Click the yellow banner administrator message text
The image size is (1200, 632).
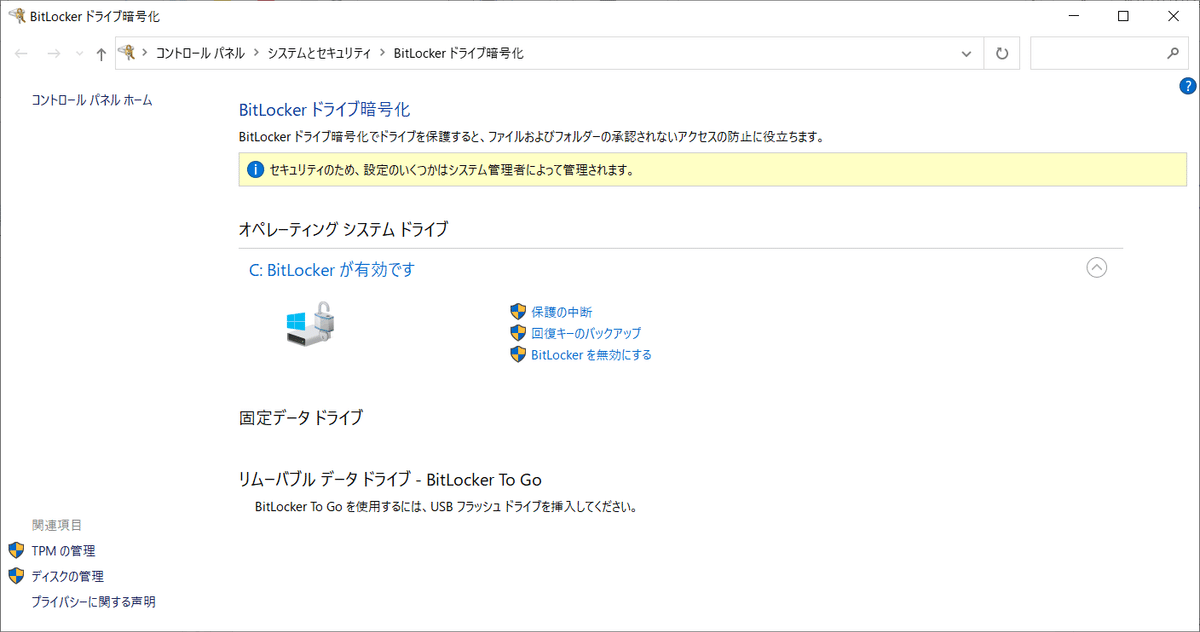coord(451,171)
